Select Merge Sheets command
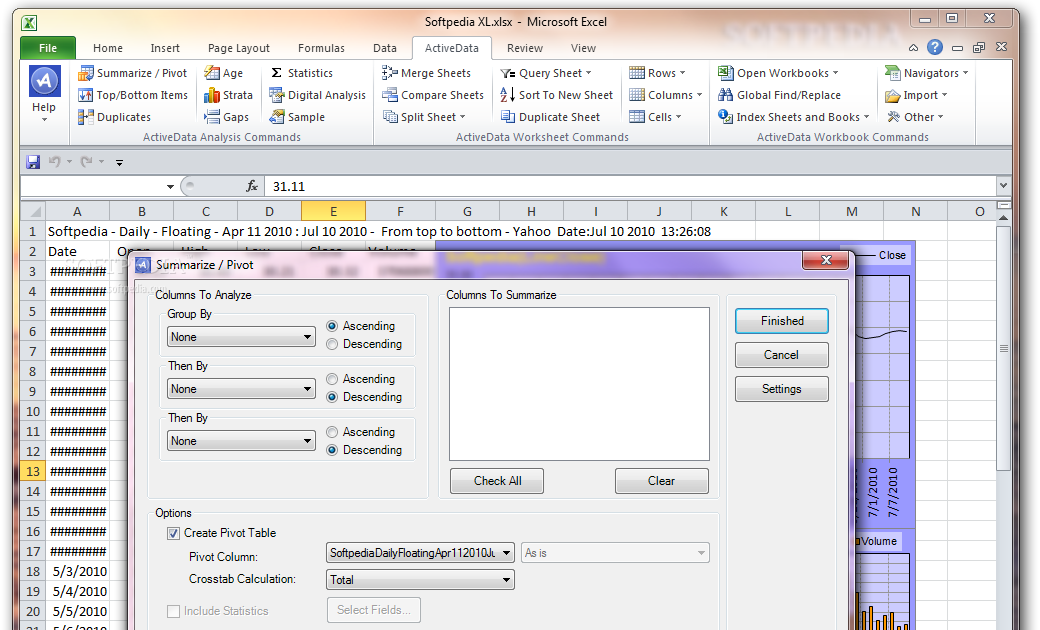The image size is (1040, 630). point(426,73)
